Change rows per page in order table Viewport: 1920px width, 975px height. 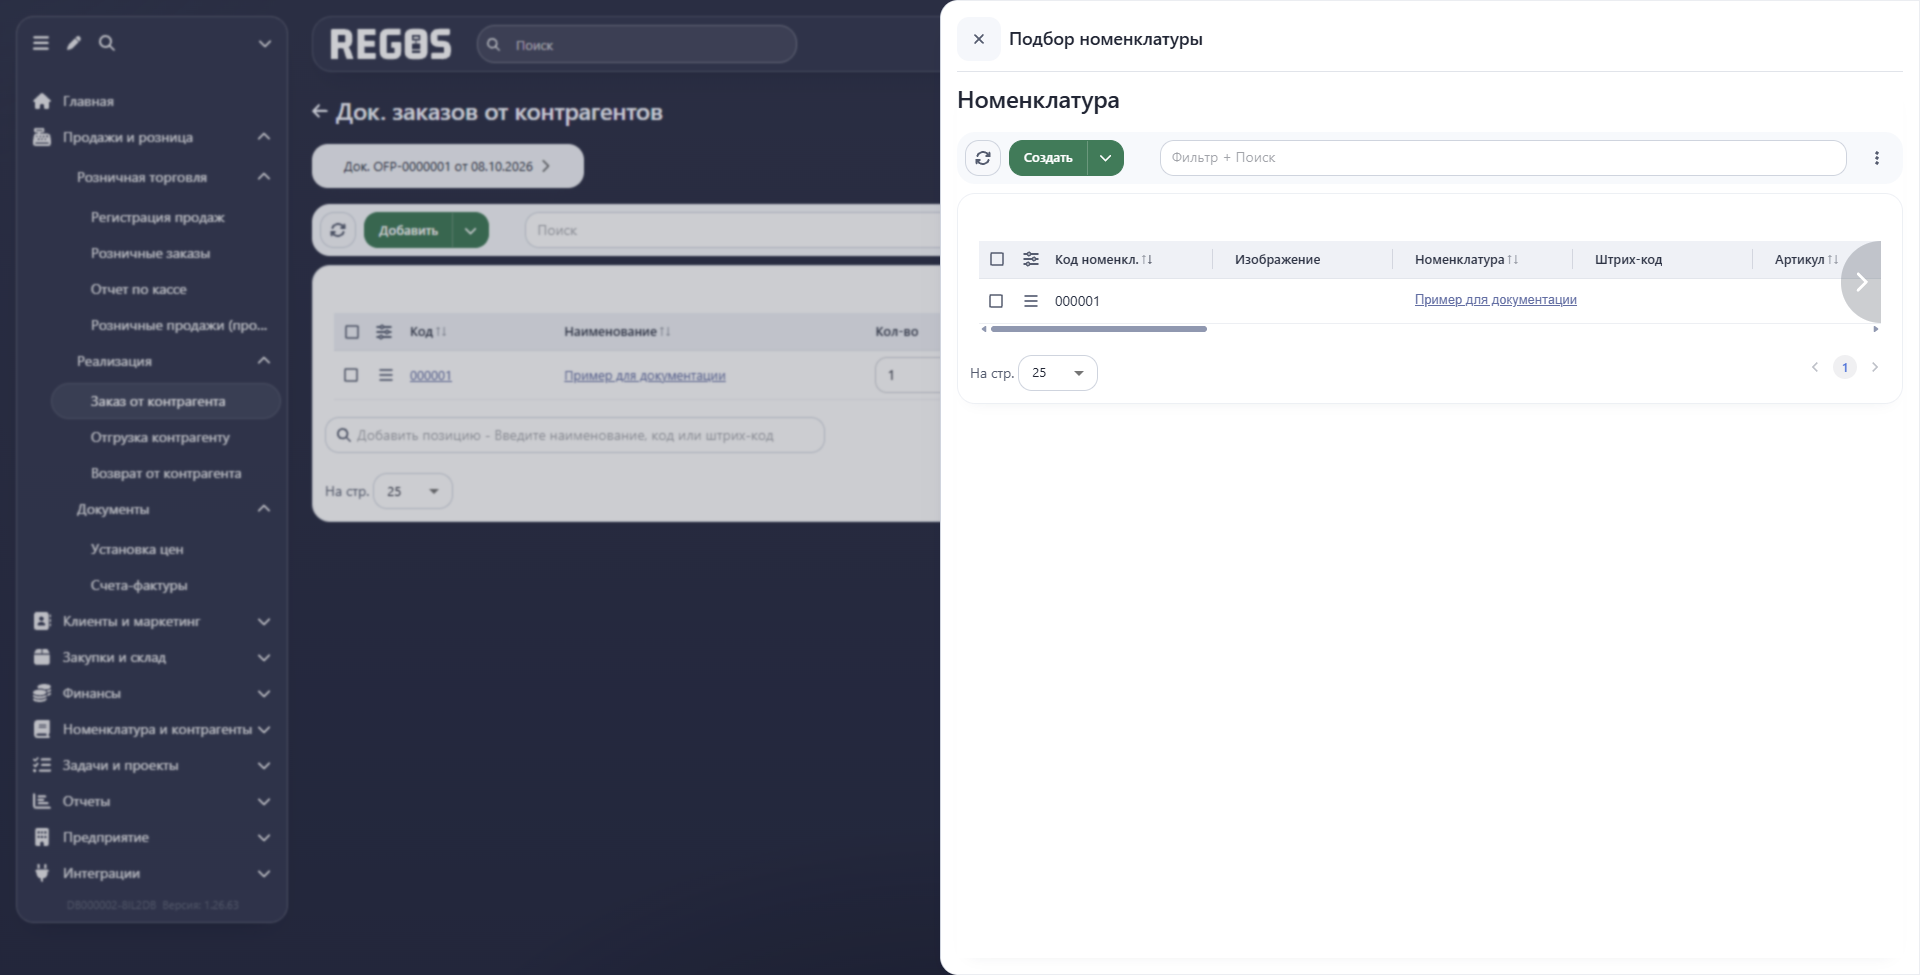point(413,491)
